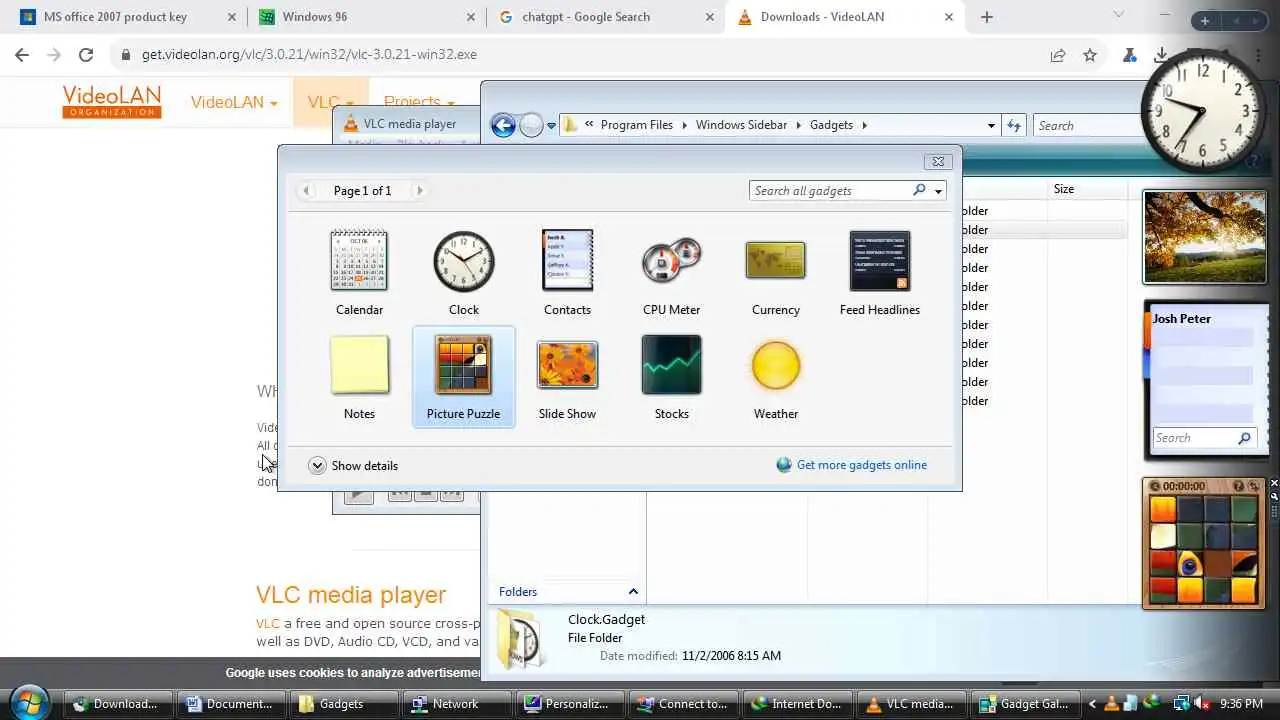Open Network taskbar button

tap(456, 703)
